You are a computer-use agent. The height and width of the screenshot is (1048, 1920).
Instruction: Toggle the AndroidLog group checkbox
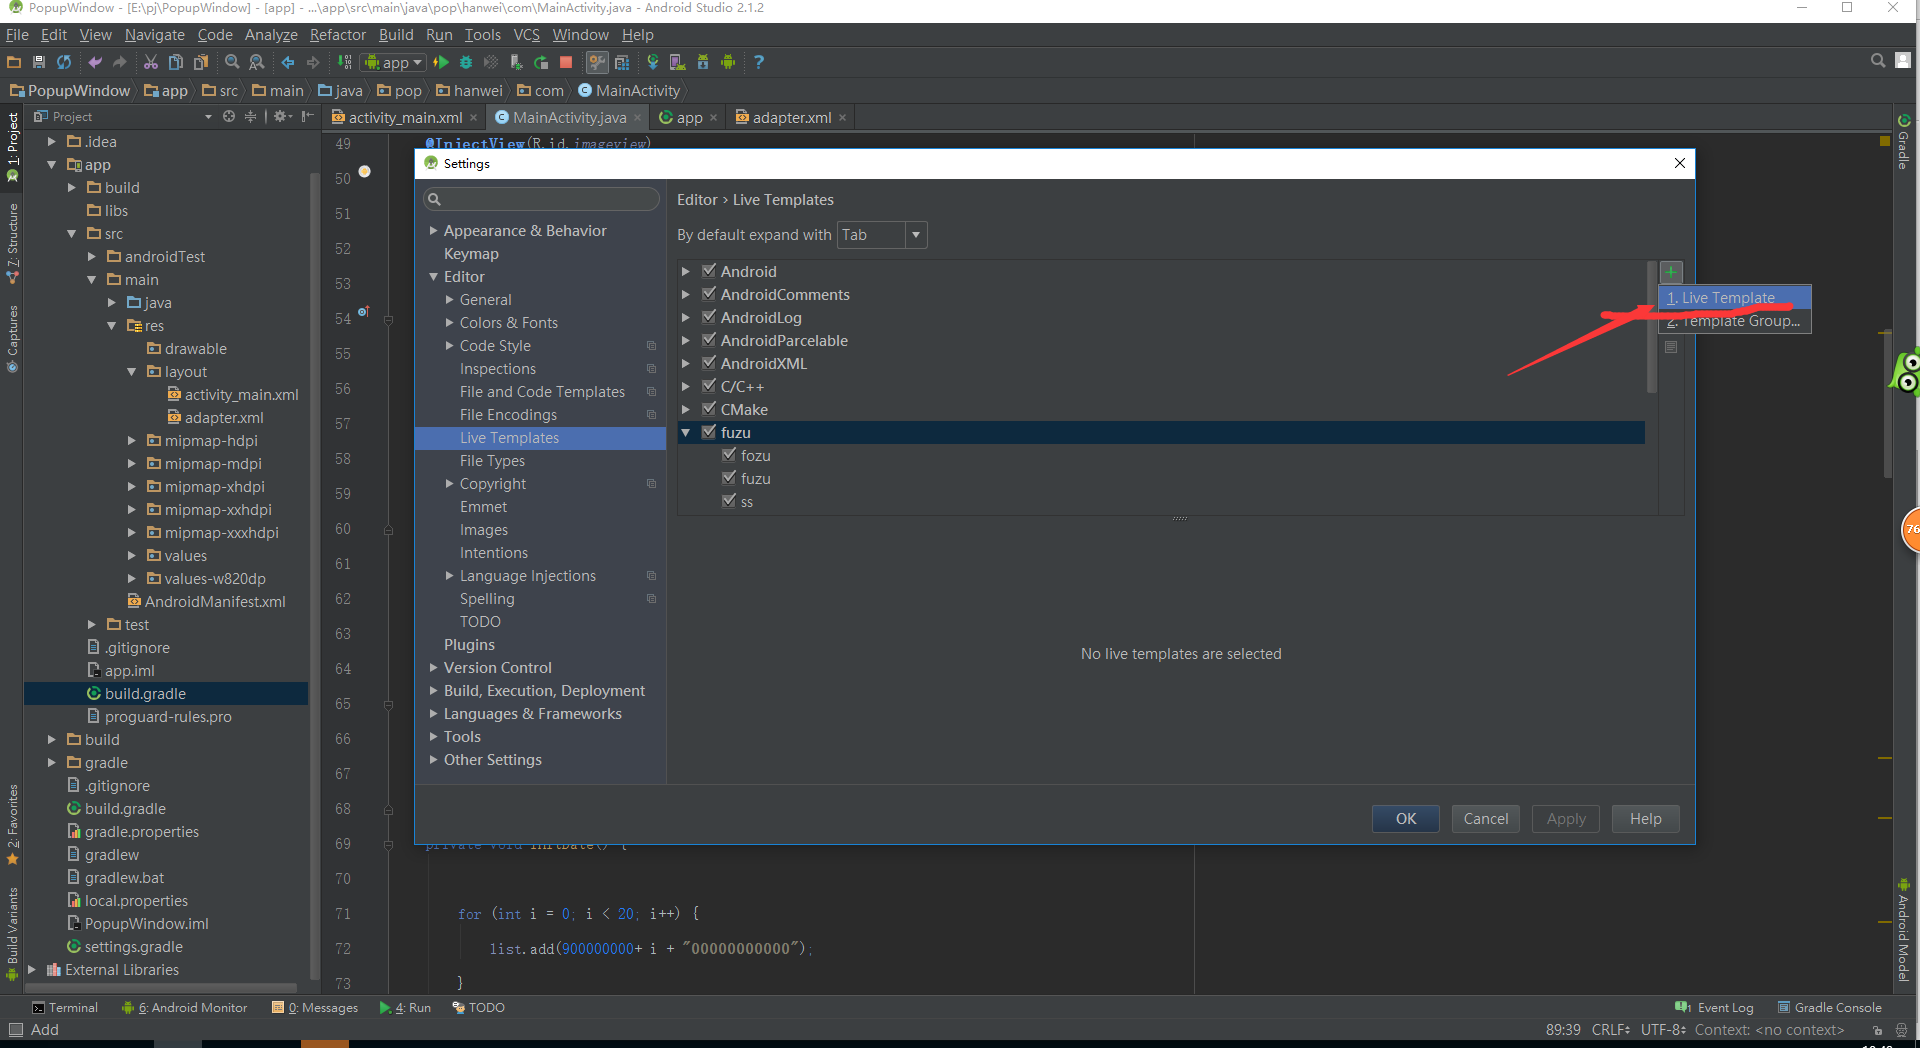pos(709,317)
